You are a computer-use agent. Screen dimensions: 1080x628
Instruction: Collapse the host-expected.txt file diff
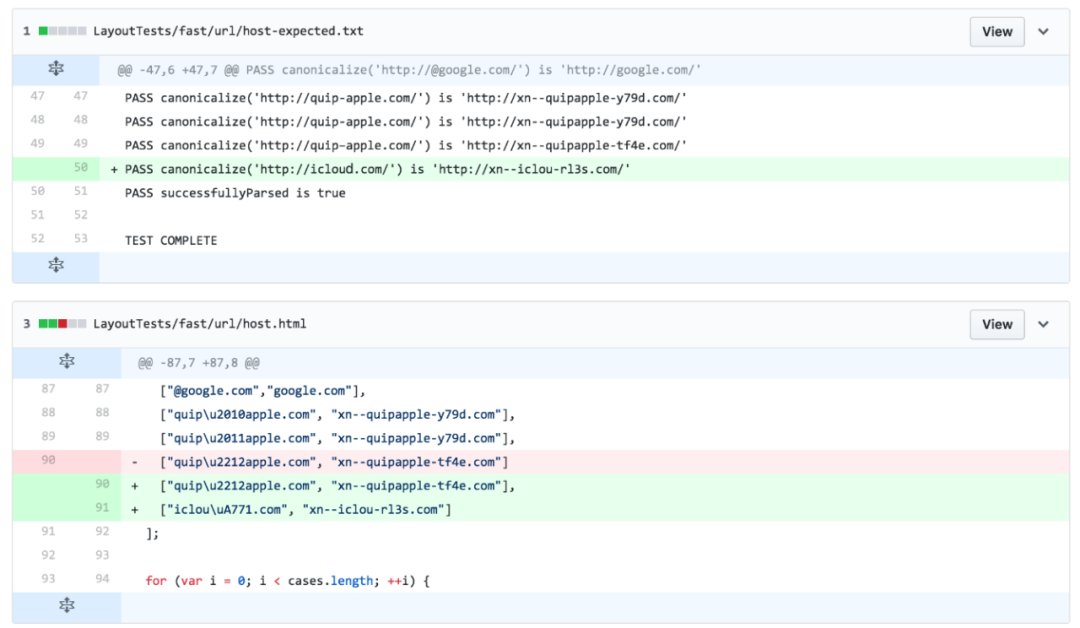click(1043, 31)
